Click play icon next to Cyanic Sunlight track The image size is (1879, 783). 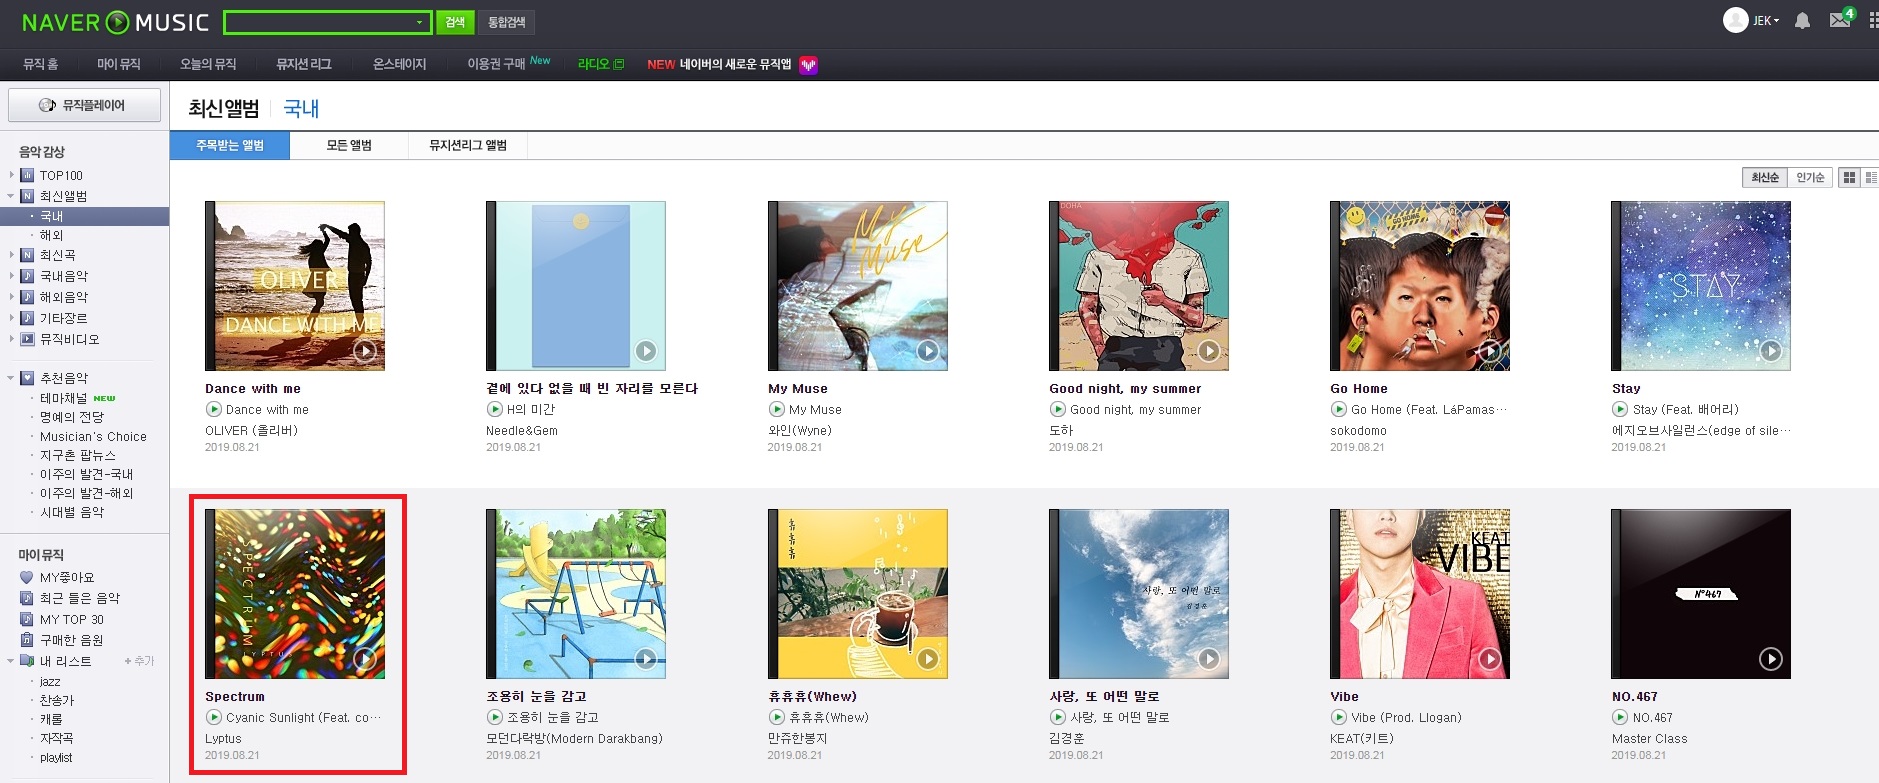(213, 717)
